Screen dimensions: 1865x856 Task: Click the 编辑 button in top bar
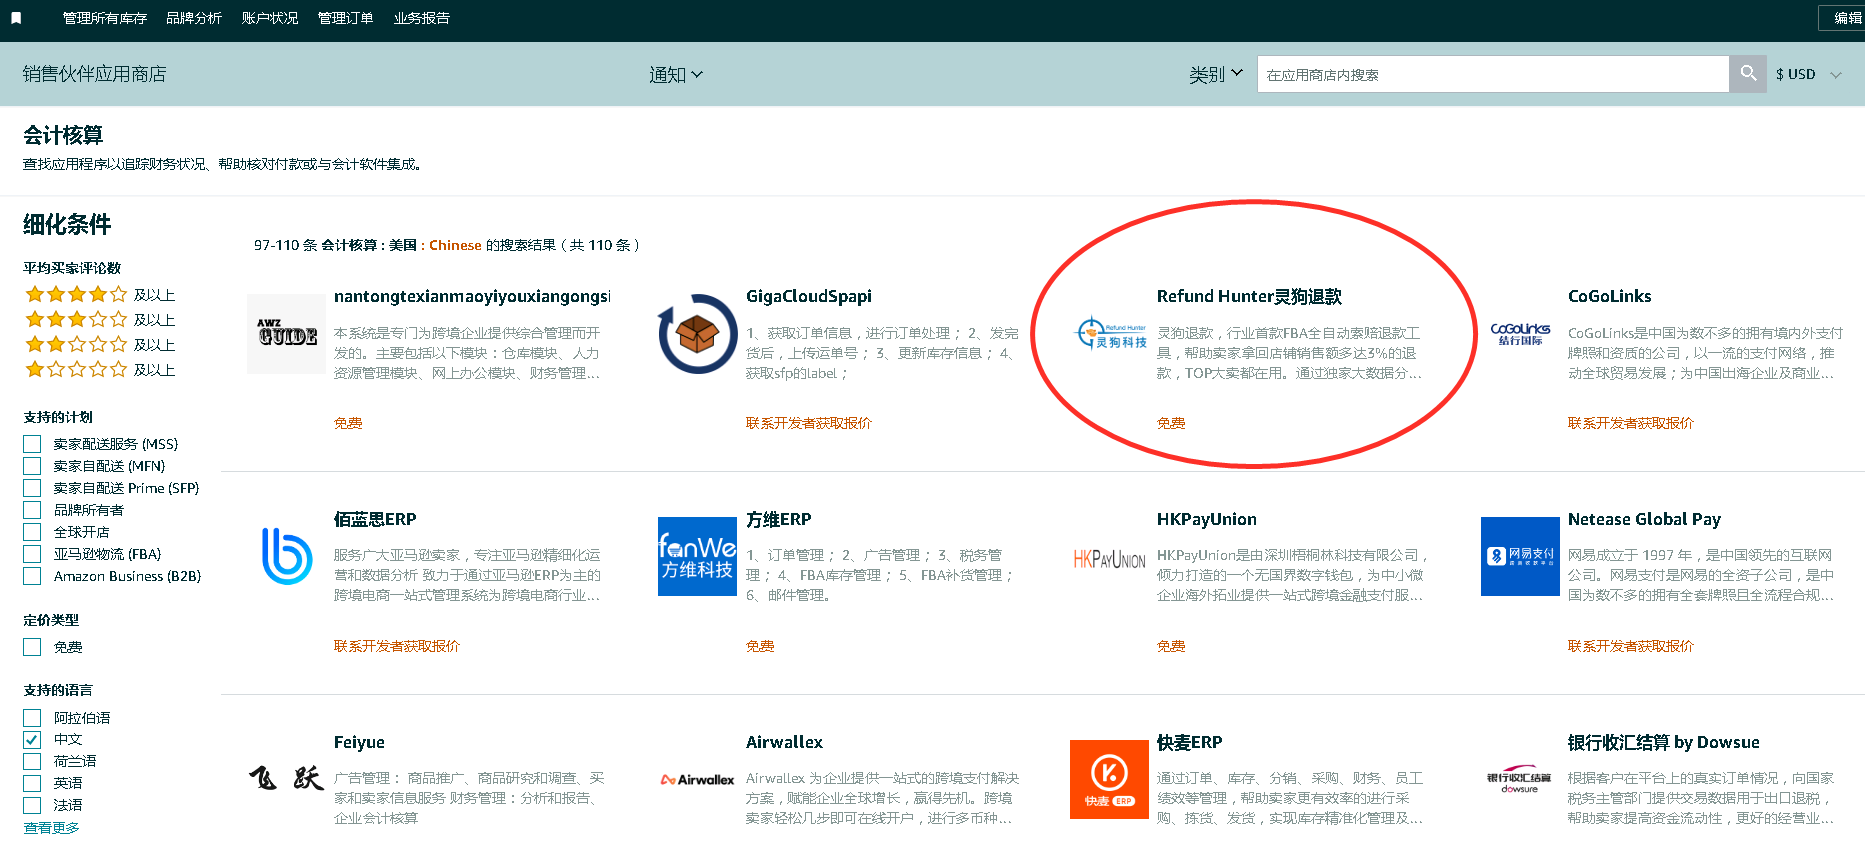[1842, 18]
